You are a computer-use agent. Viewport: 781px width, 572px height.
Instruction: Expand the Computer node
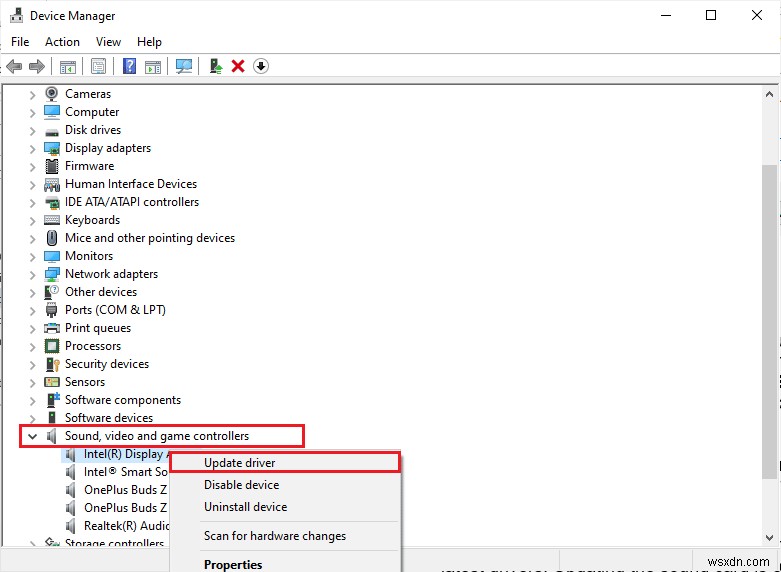pyautogui.click(x=32, y=113)
